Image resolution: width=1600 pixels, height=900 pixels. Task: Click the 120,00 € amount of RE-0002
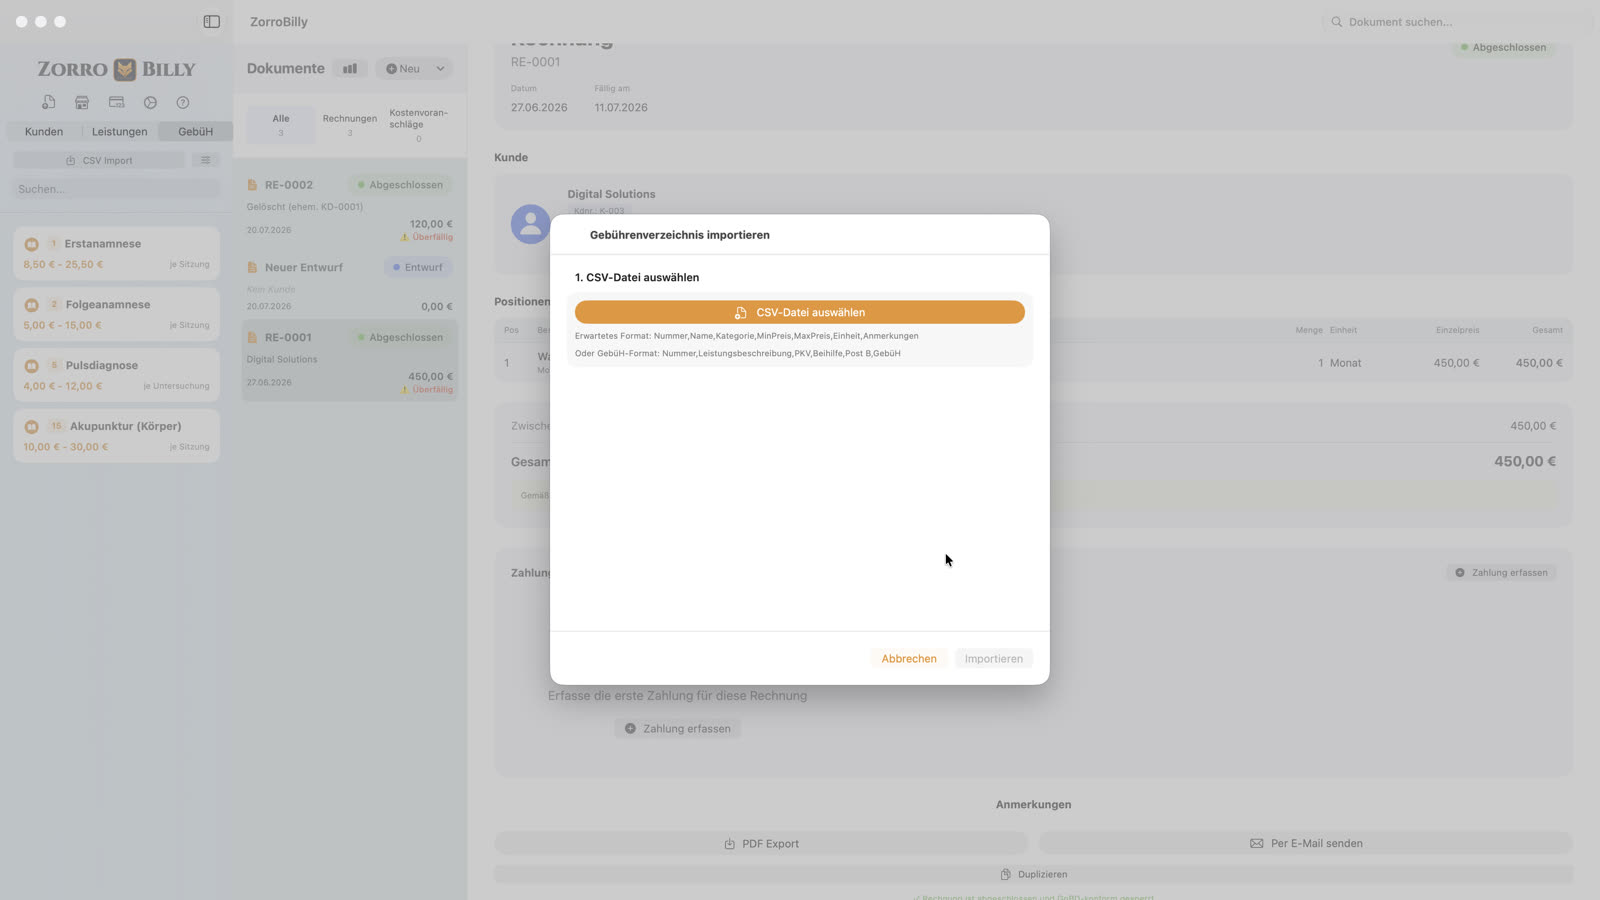[x=431, y=224]
